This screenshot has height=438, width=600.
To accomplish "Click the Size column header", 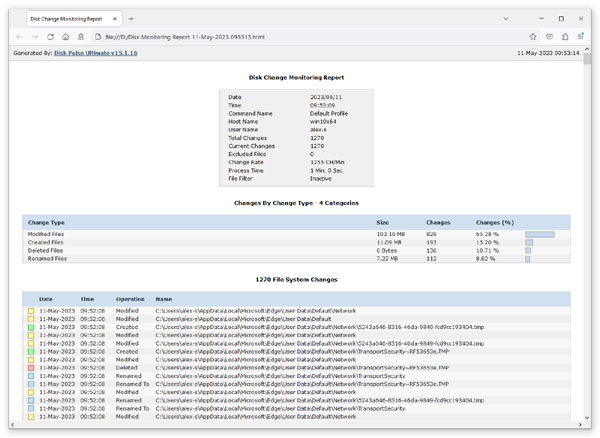I will point(382,223).
